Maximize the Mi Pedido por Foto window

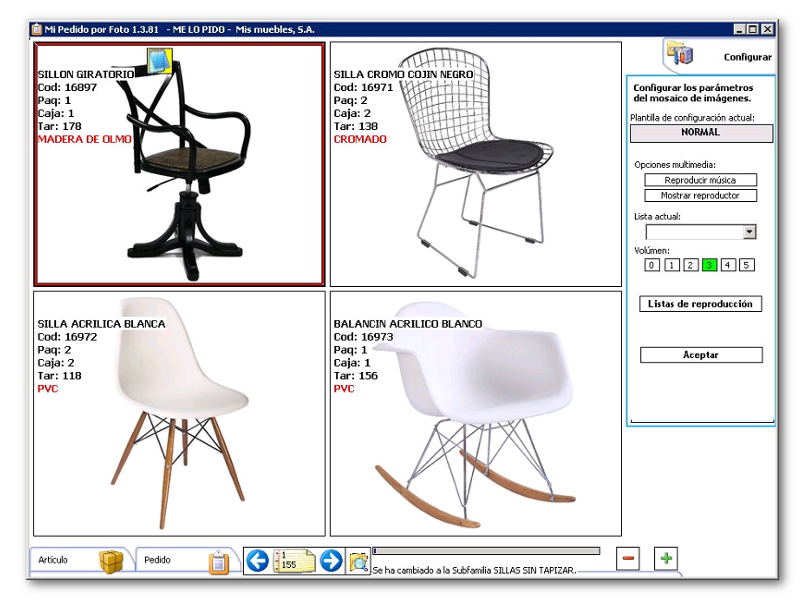pos(753,29)
